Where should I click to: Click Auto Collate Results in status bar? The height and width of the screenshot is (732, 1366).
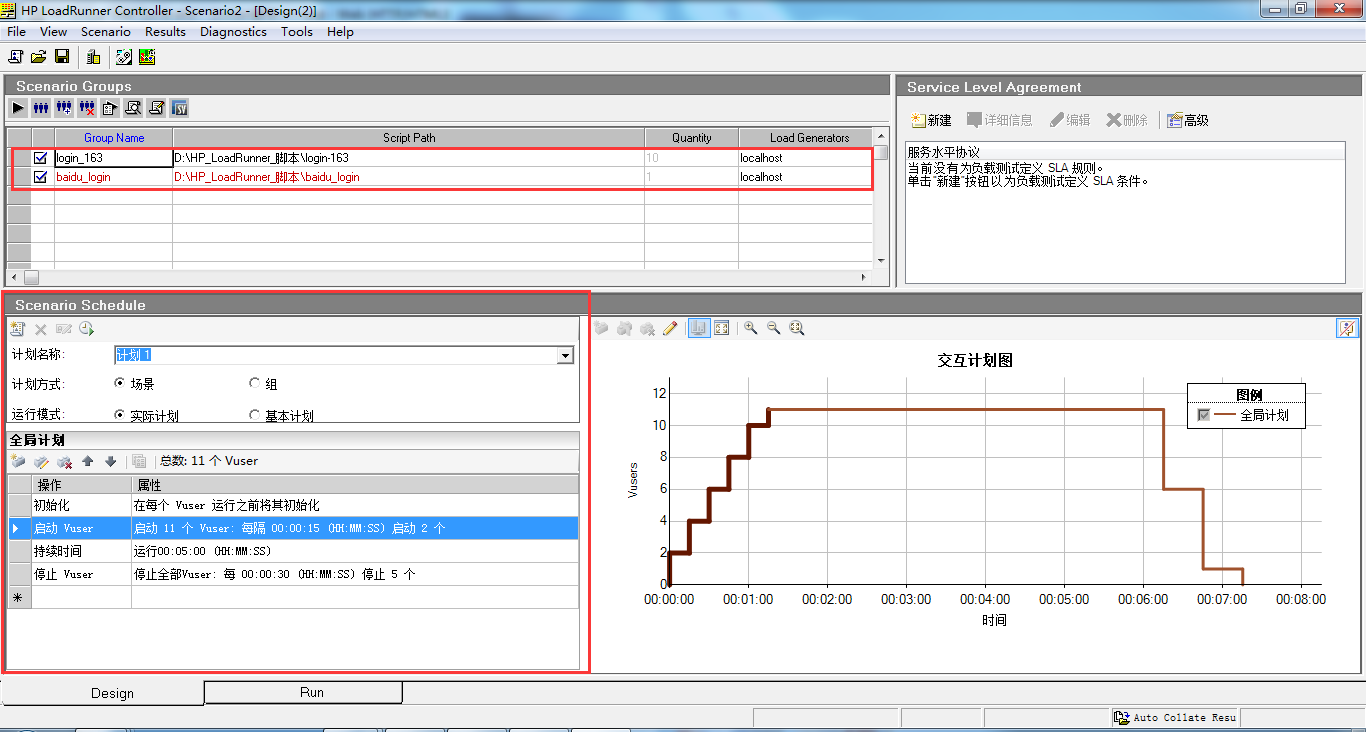1176,717
